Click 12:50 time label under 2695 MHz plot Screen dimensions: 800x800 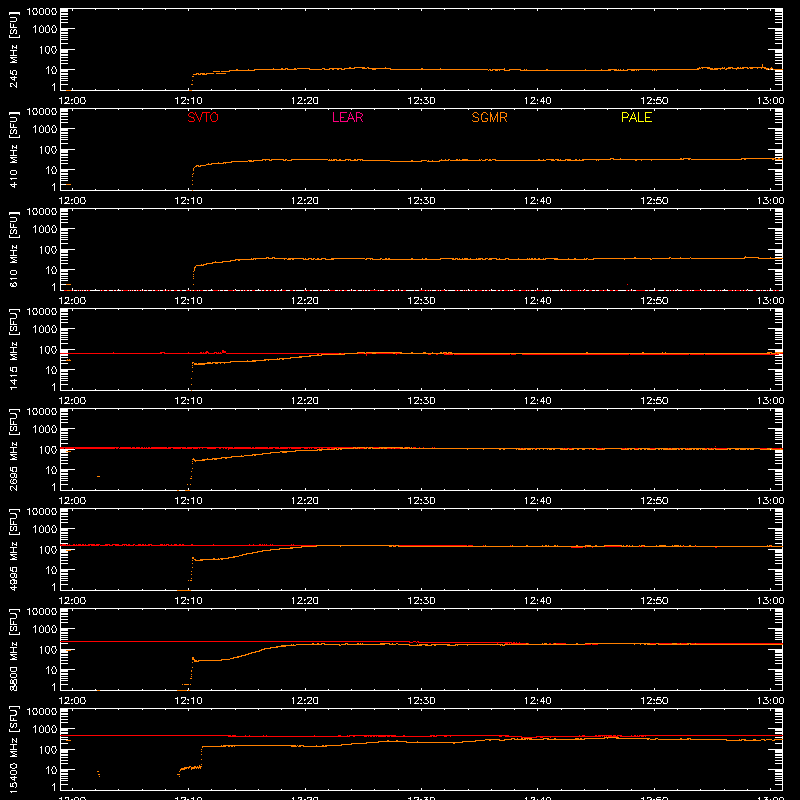click(x=654, y=501)
